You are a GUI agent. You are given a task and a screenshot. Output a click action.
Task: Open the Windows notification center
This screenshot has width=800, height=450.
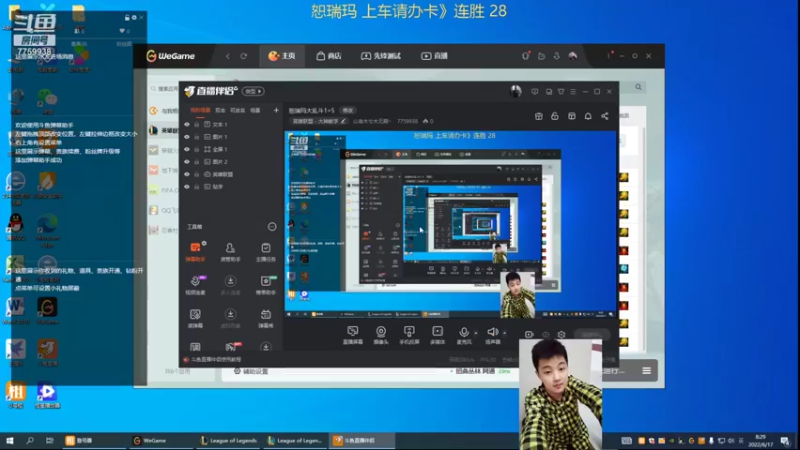[x=785, y=441]
